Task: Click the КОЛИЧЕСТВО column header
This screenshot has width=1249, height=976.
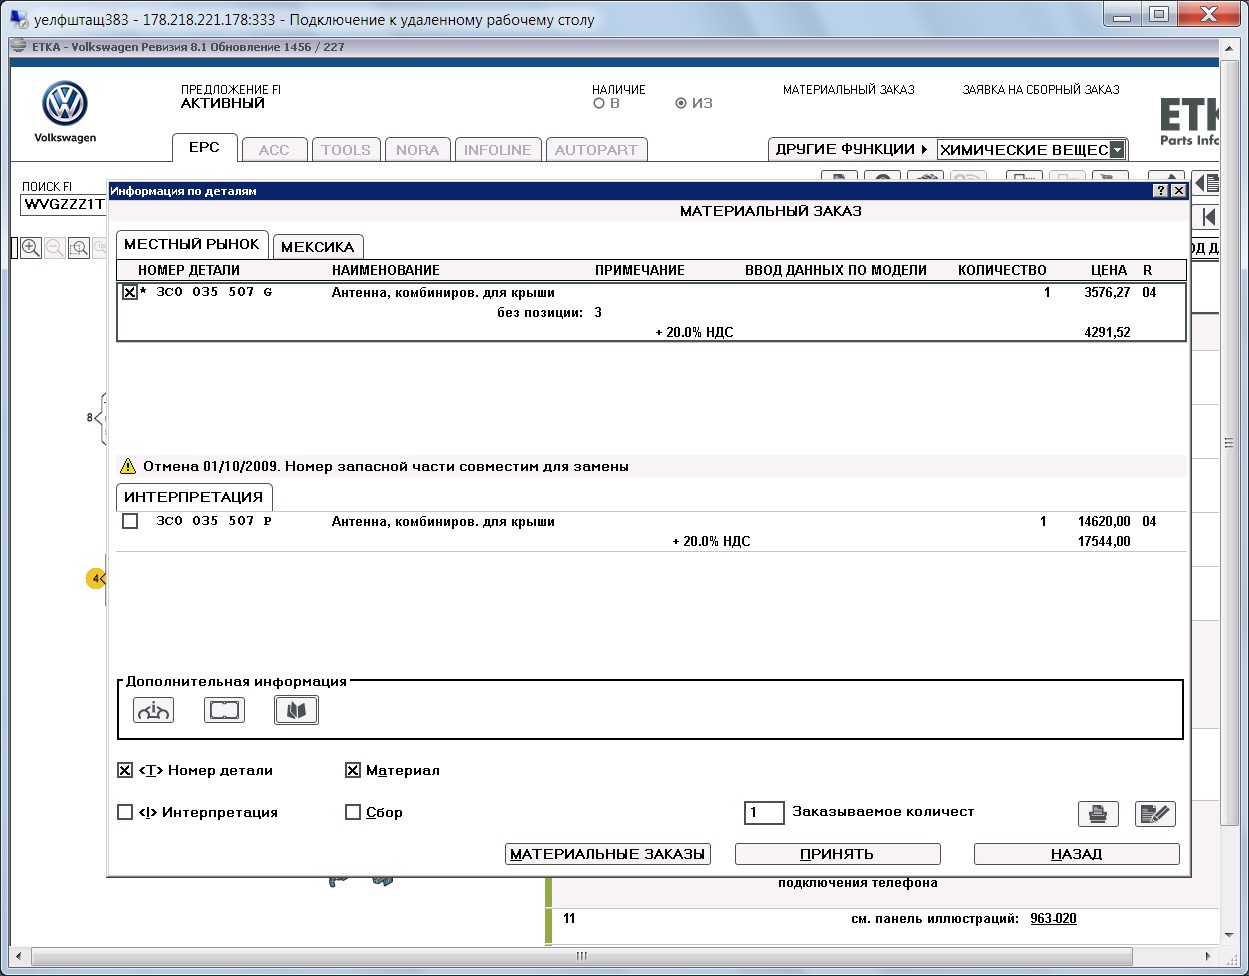Action: [x=1002, y=270]
